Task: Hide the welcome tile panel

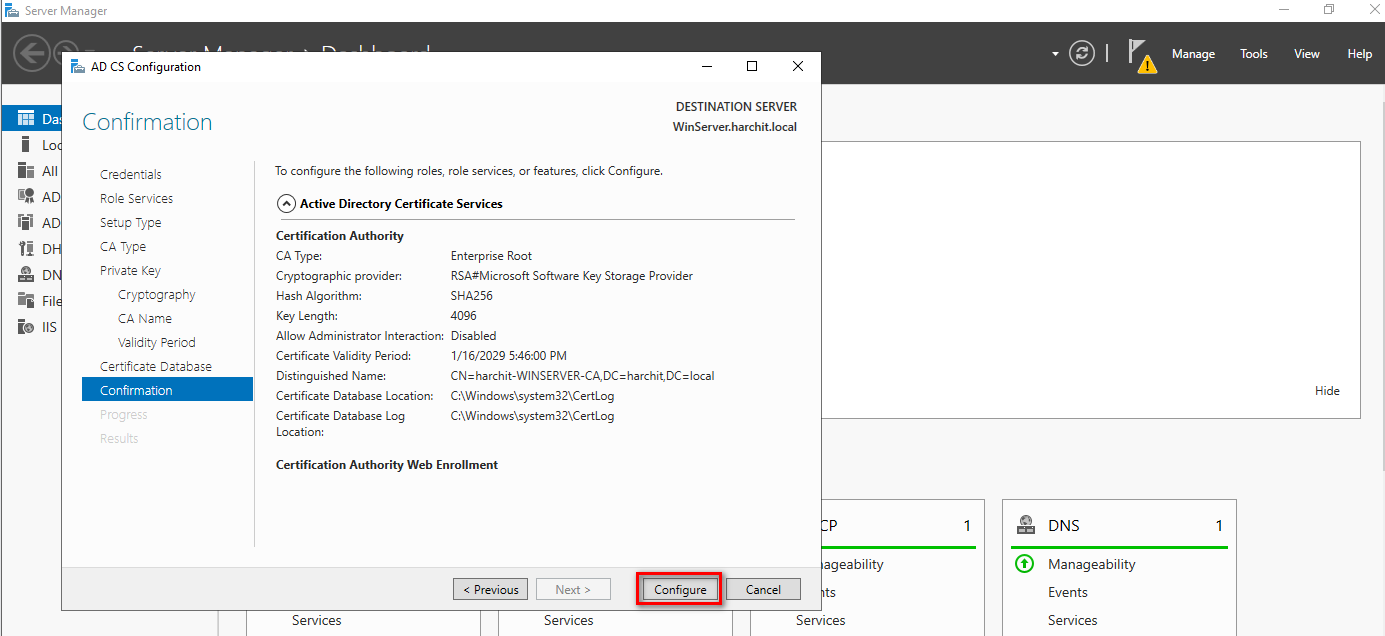Action: click(x=1327, y=391)
